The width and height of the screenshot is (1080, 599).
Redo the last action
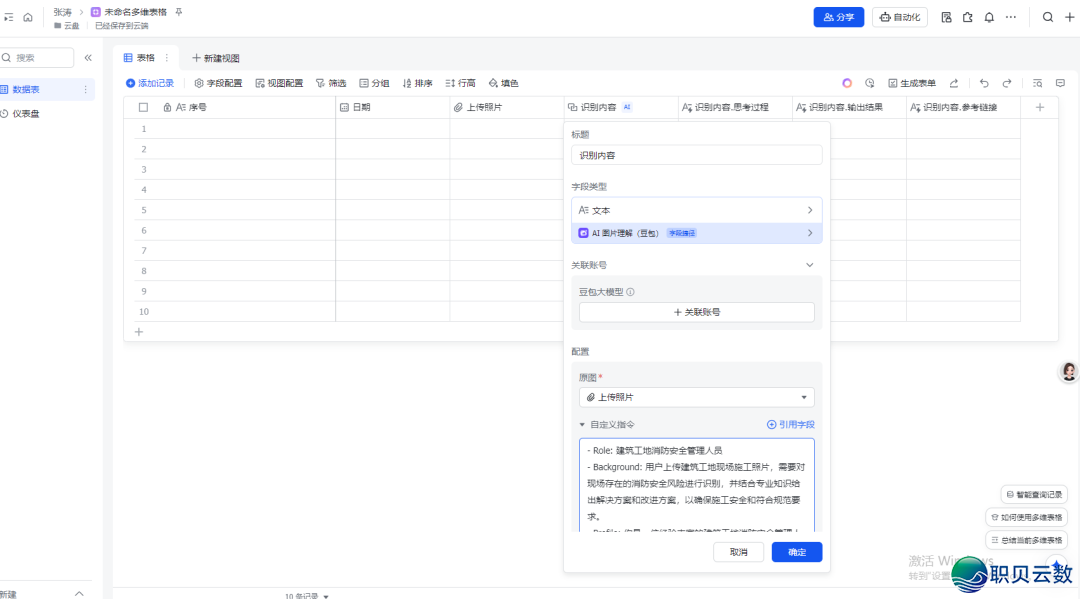click(x=1007, y=83)
